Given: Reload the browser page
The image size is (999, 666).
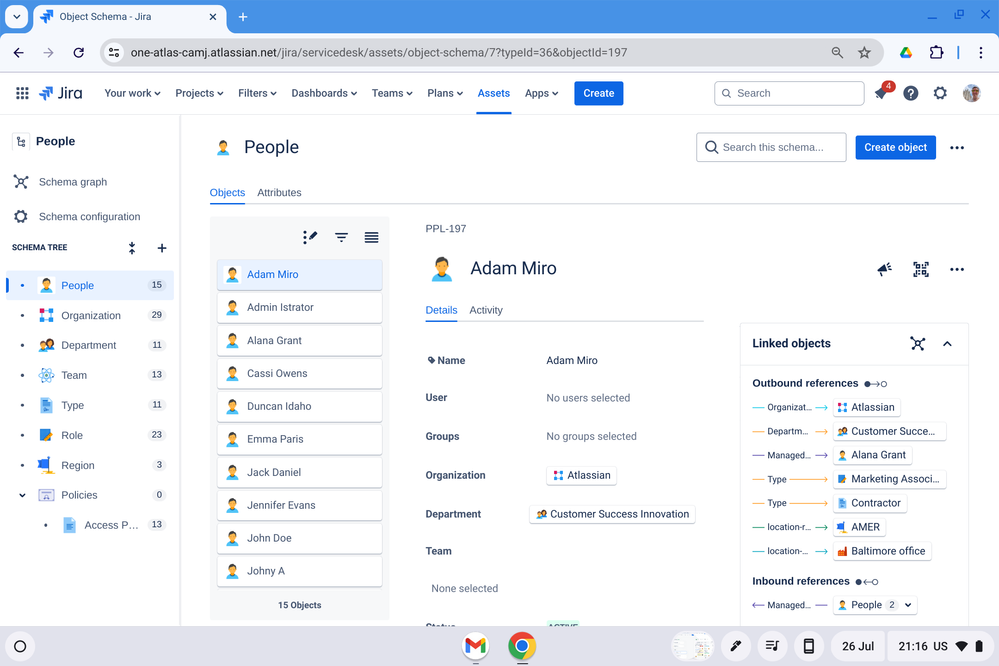Looking at the screenshot, I should click(78, 52).
